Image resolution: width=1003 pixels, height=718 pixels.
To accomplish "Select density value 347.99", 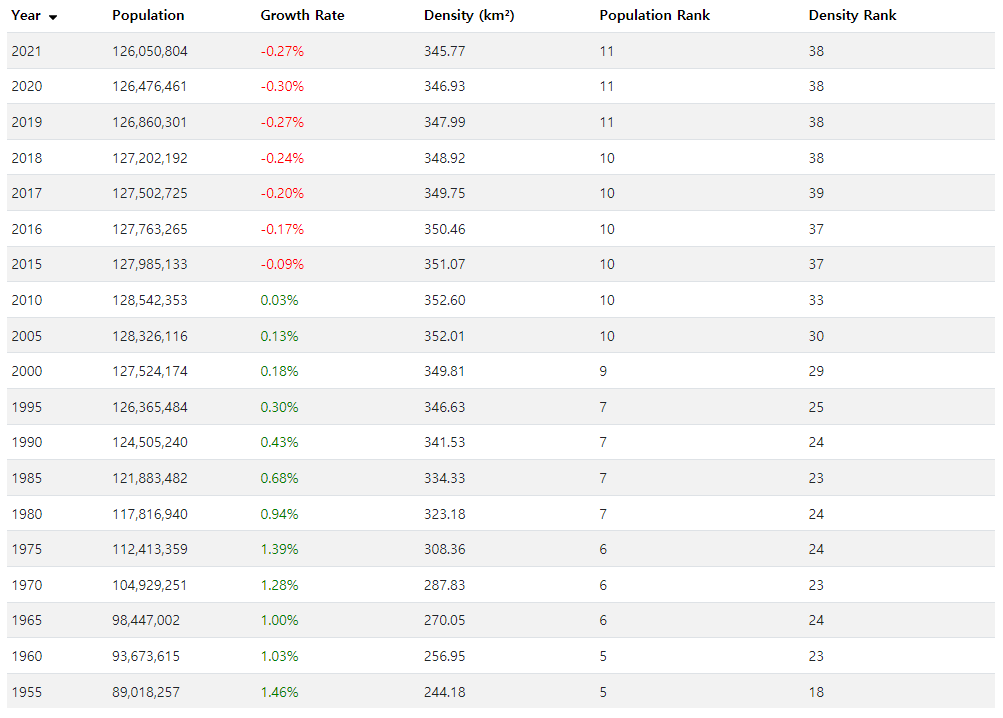I will 445,122.
